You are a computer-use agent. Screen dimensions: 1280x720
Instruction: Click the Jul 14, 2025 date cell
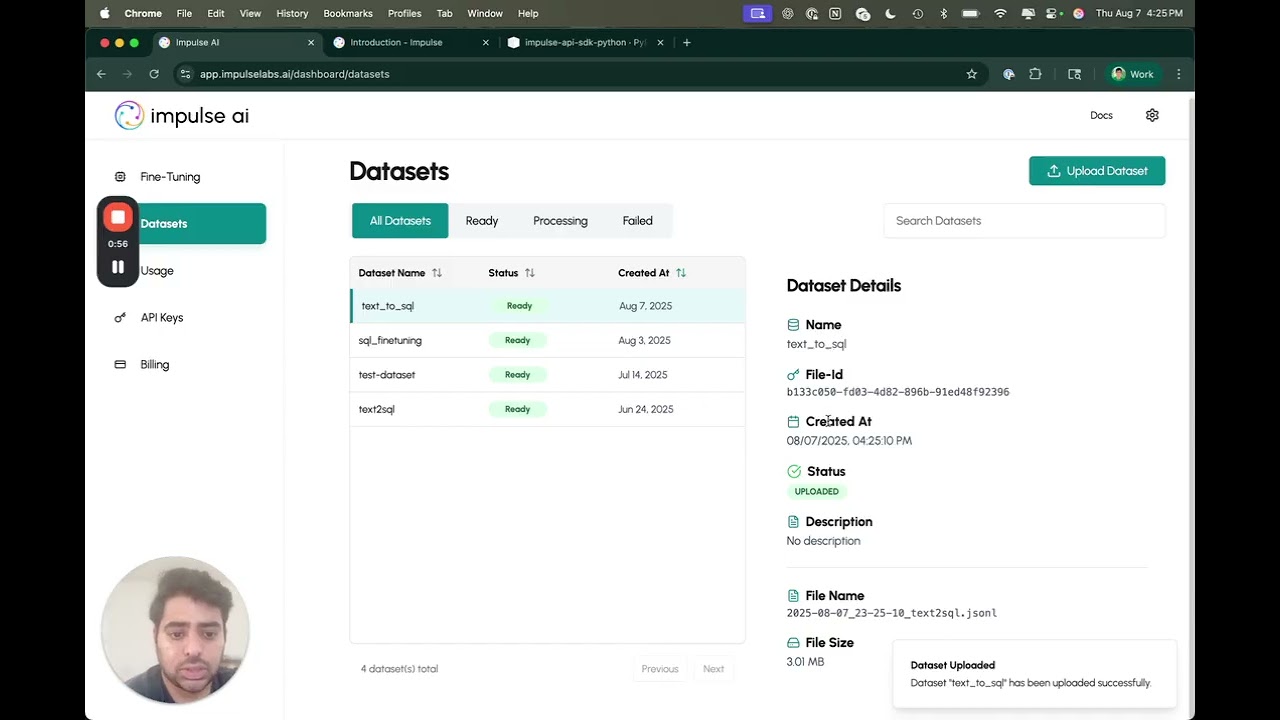point(643,375)
